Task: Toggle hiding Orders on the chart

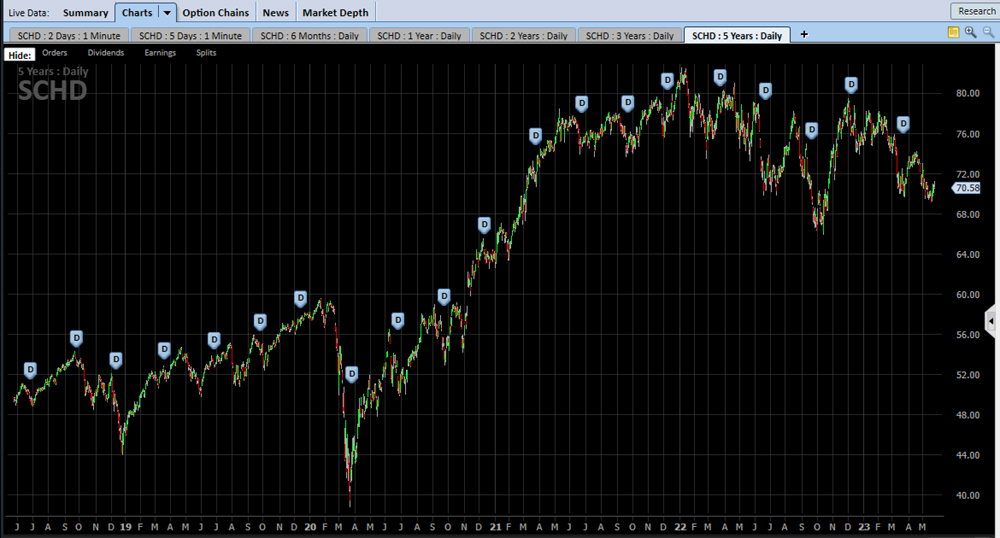Action: point(55,53)
